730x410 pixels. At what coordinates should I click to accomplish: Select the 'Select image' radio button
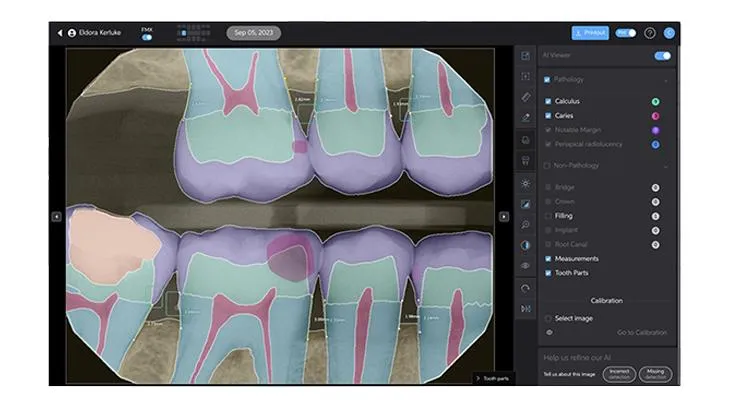coord(548,318)
